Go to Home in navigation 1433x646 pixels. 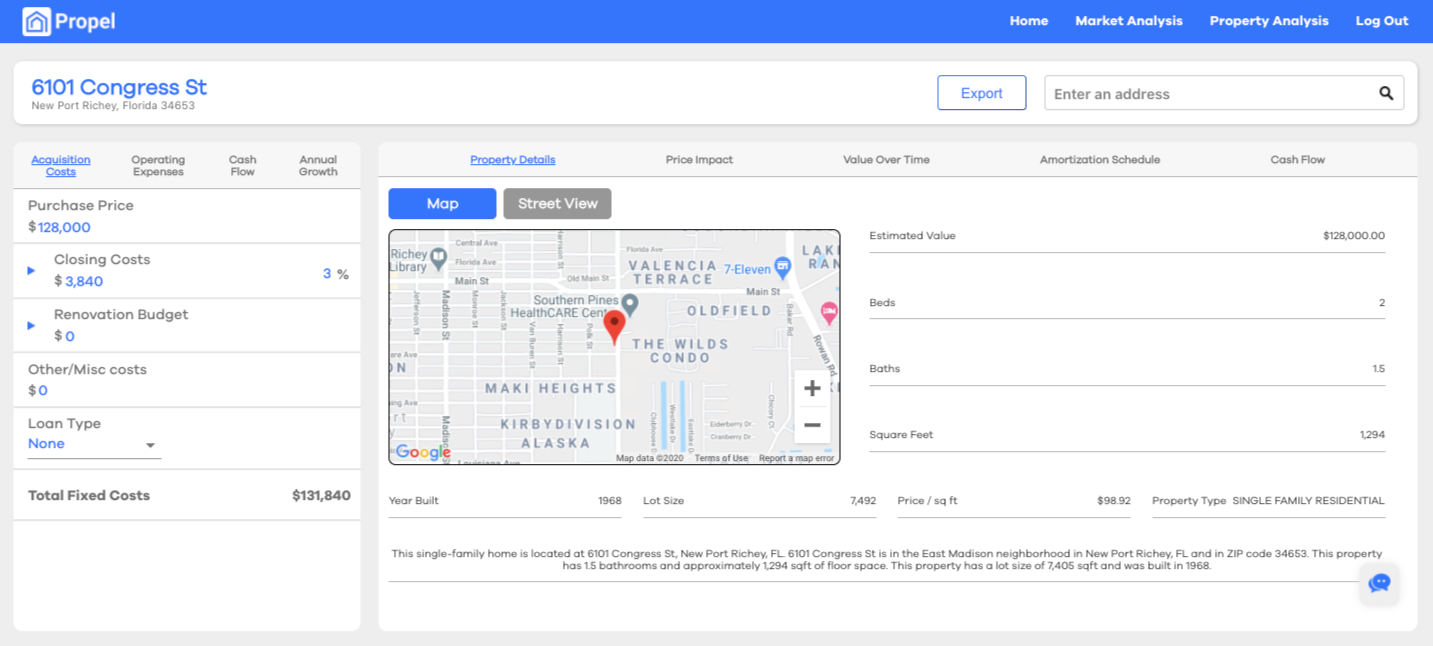coord(1029,21)
